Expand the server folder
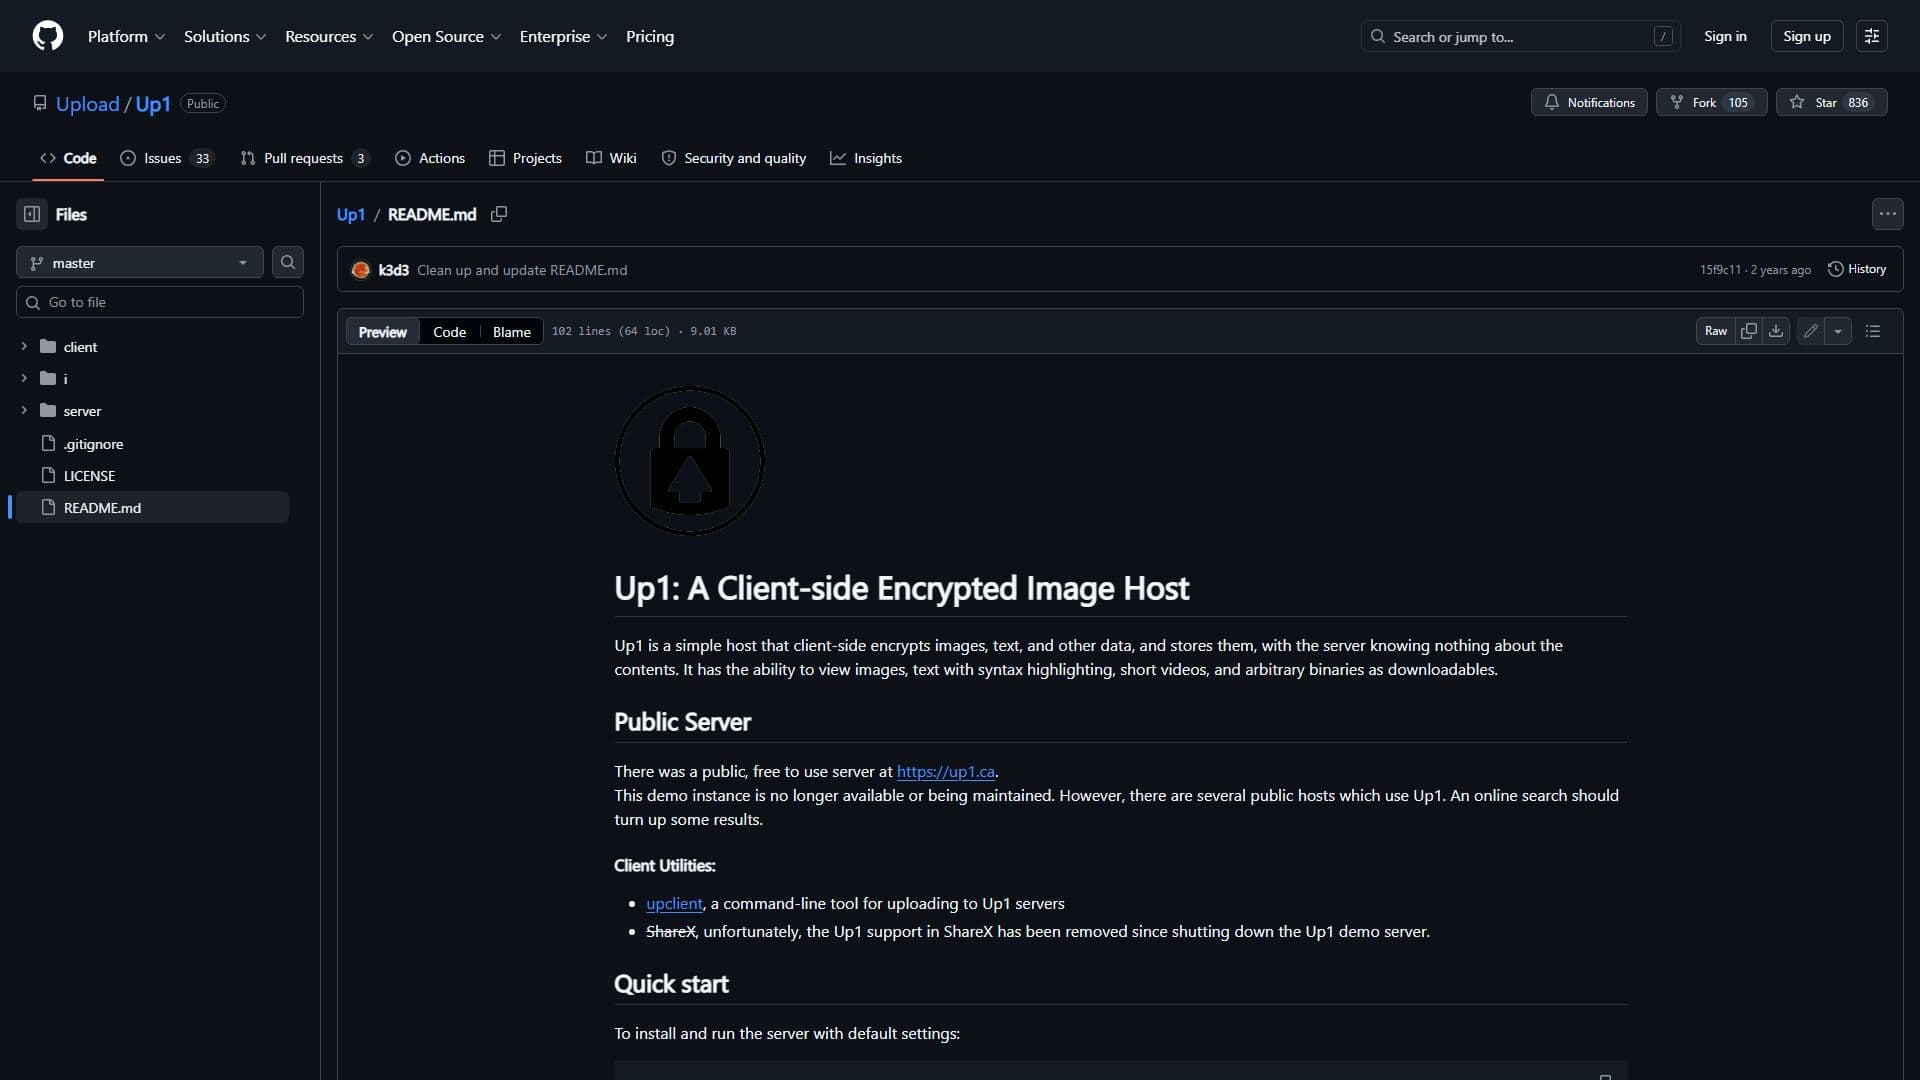 pyautogui.click(x=24, y=410)
